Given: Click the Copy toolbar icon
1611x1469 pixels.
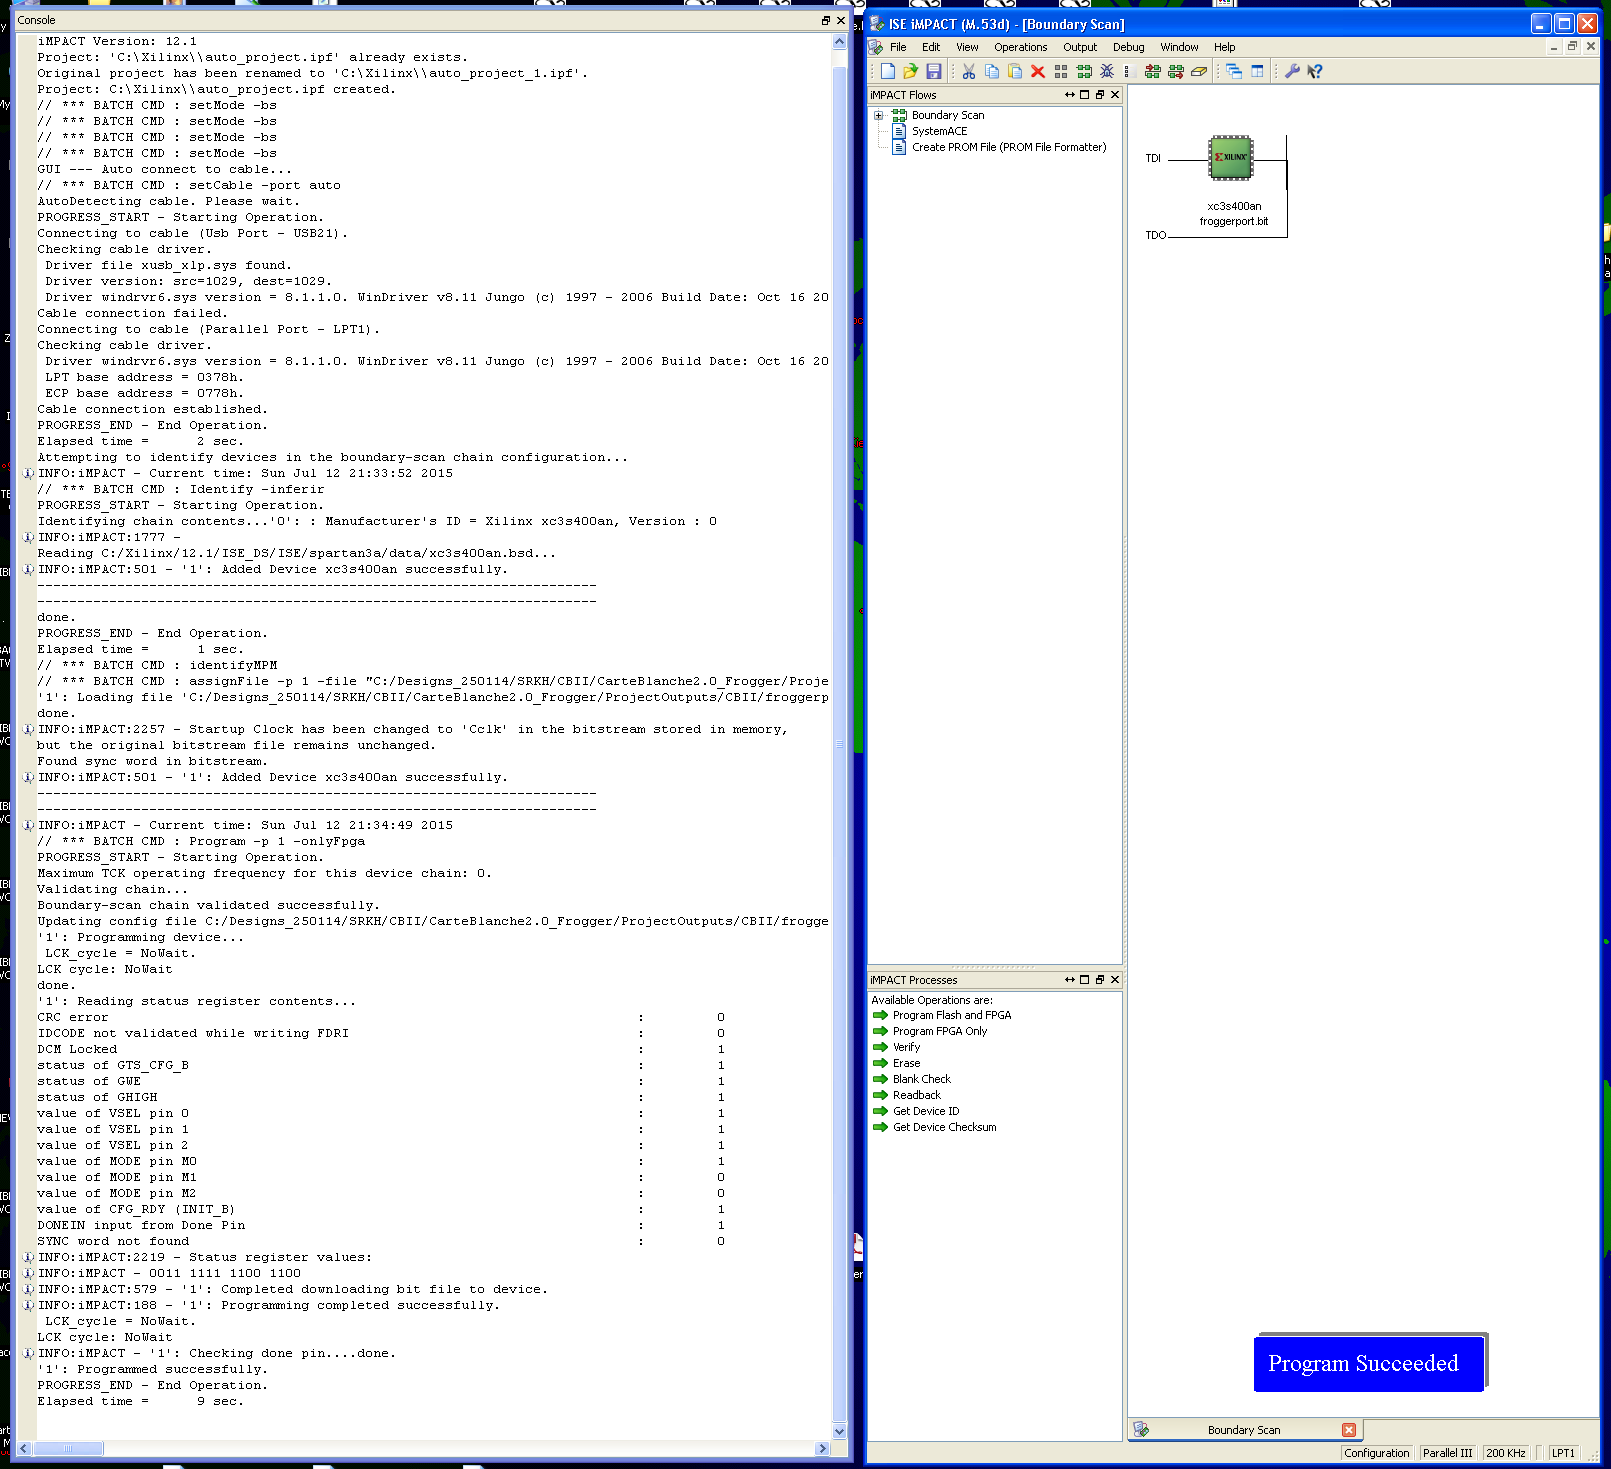Looking at the screenshot, I should point(992,71).
